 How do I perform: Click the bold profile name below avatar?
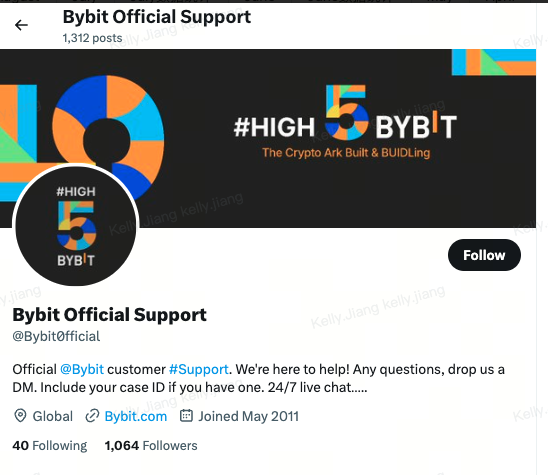tap(109, 315)
